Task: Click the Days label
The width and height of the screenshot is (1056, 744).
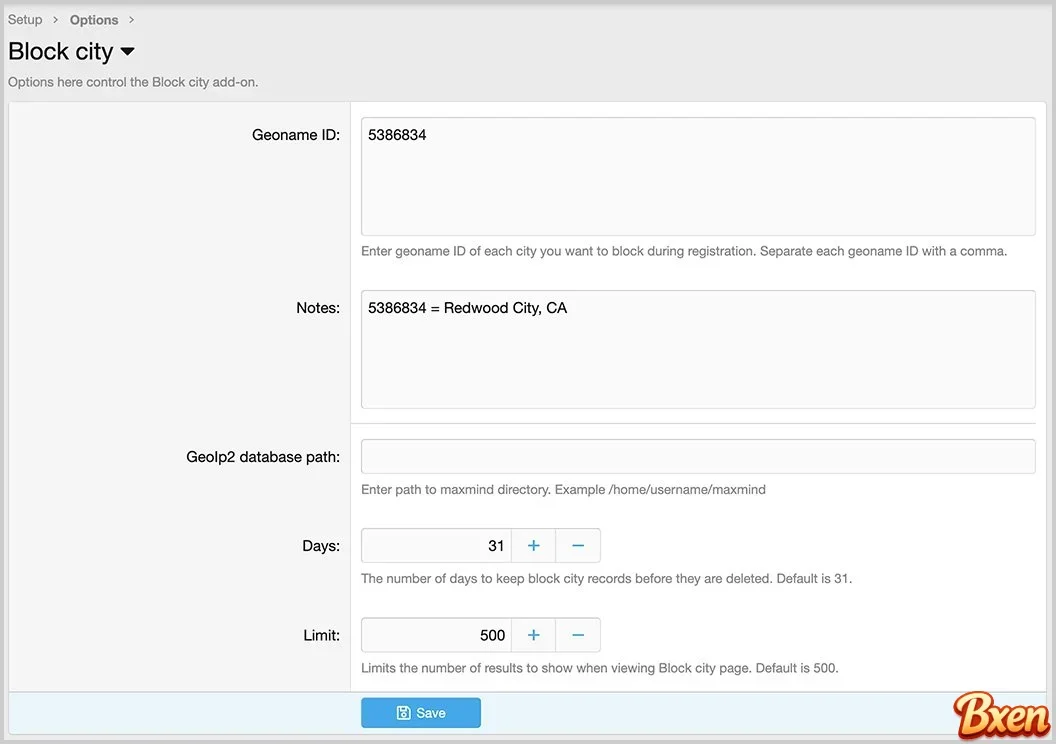Action: point(321,546)
